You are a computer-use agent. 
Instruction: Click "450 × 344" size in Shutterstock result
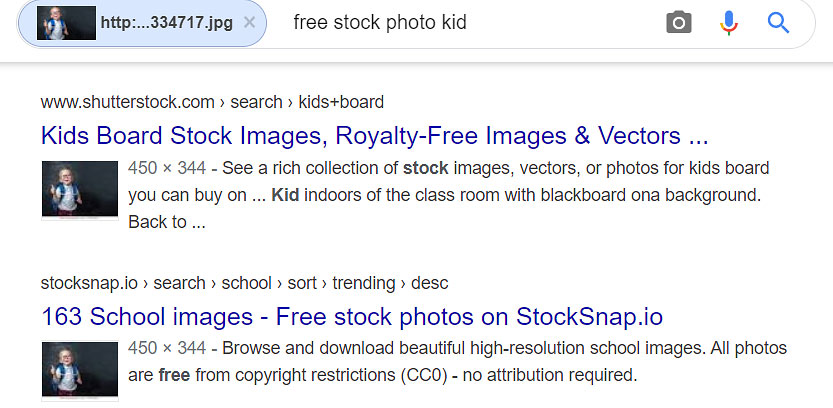tap(167, 168)
